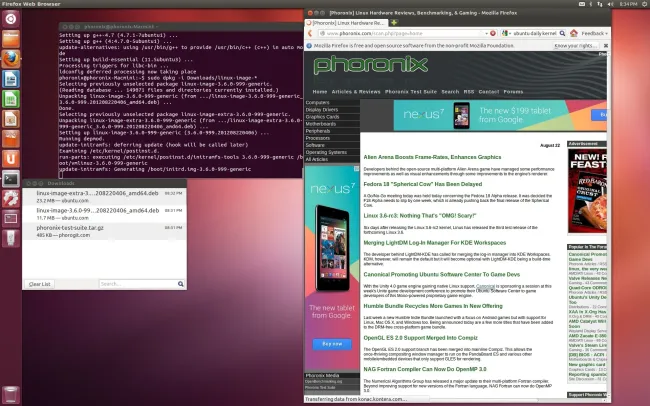The width and height of the screenshot is (650, 406).
Task: Open Articles & Reviews in Phoronix navigation
Action: [x=356, y=92]
